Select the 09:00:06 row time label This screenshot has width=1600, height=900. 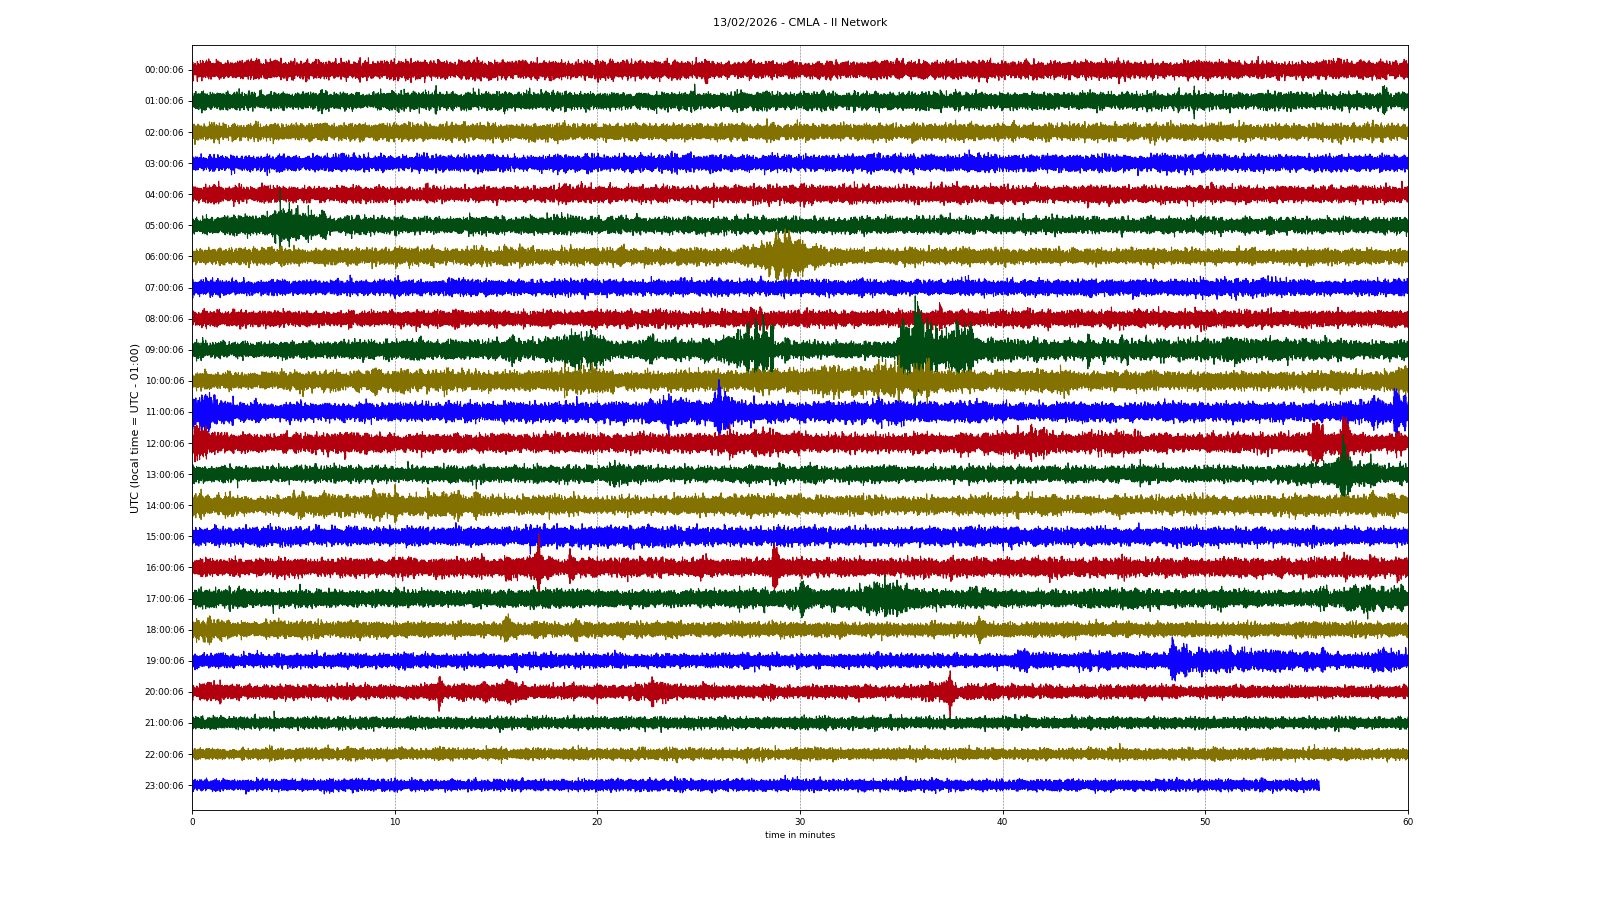164,350
